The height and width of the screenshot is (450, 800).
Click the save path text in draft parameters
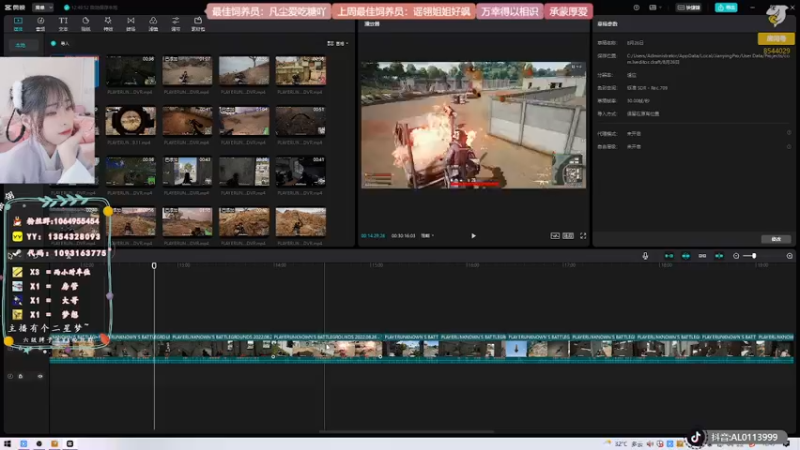point(708,59)
